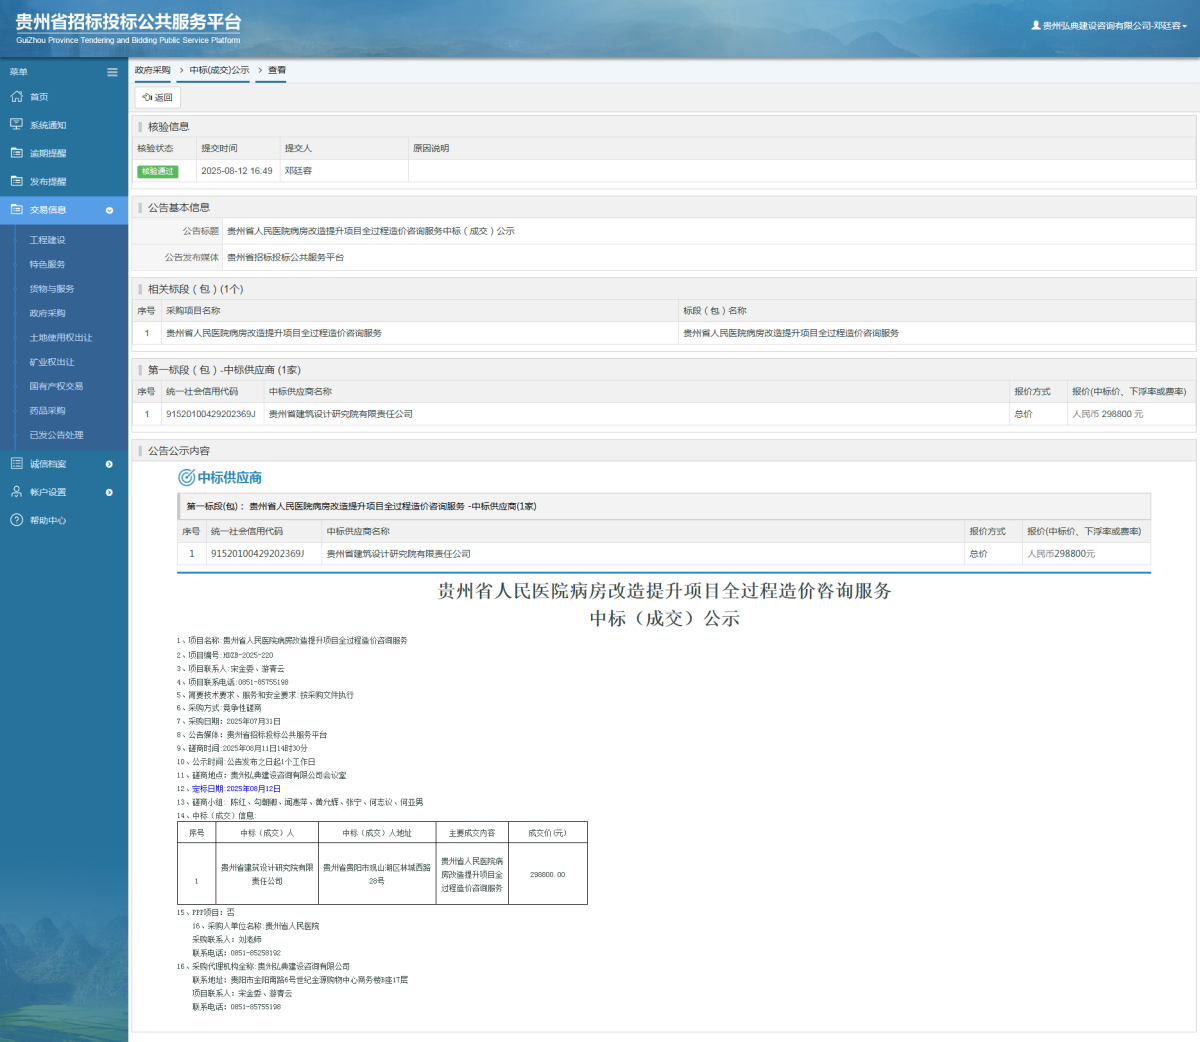Viewport: 1200px width, 1042px height.
Task: Select 工程建设 in the sidebar submenu
Action: click(47, 240)
